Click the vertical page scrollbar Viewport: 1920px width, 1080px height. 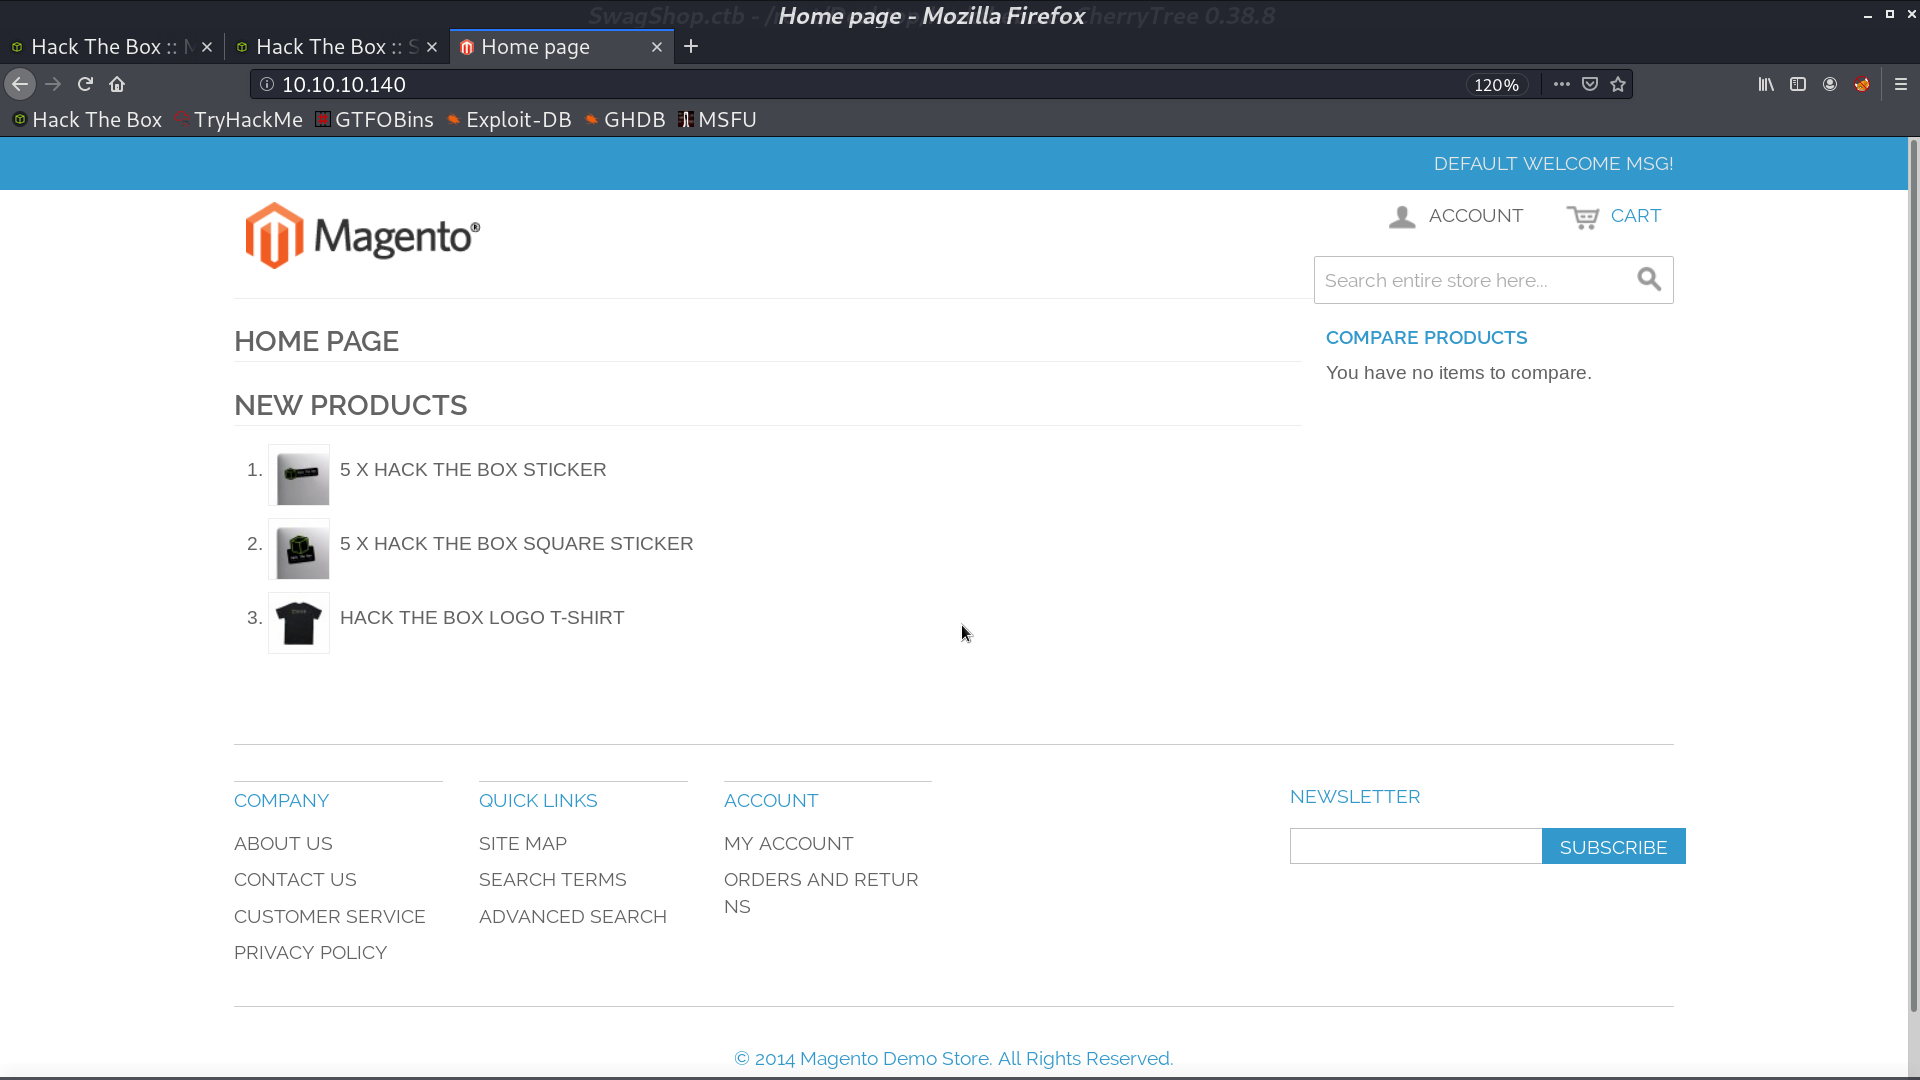pos(1913,575)
